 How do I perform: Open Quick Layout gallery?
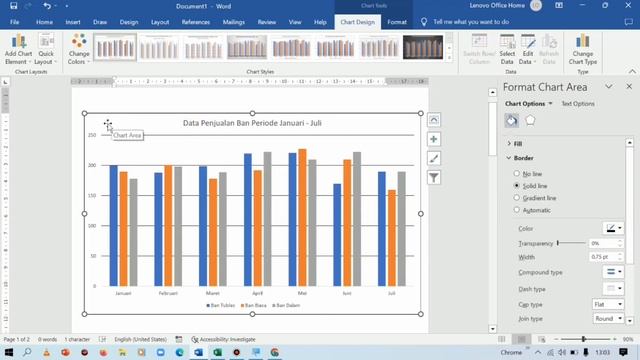(46, 49)
